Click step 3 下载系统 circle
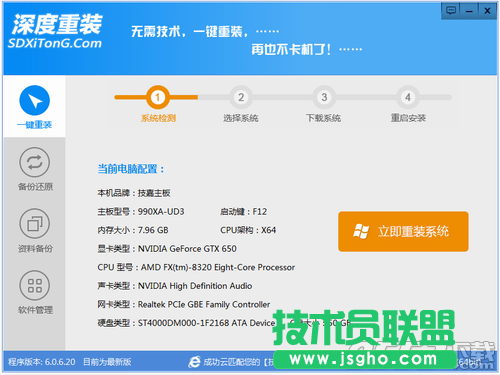Screen dimensions: 500x375 click(324, 97)
